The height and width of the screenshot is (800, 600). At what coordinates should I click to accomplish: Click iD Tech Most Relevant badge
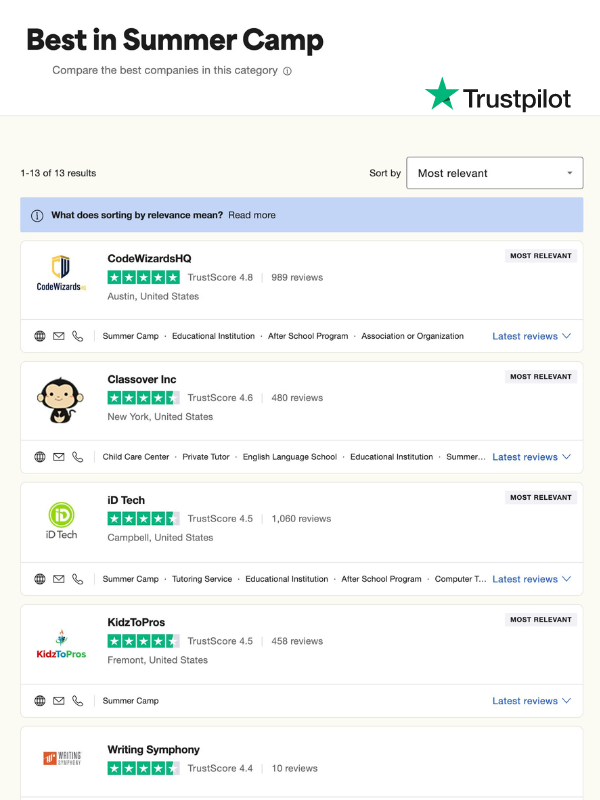[x=541, y=498]
